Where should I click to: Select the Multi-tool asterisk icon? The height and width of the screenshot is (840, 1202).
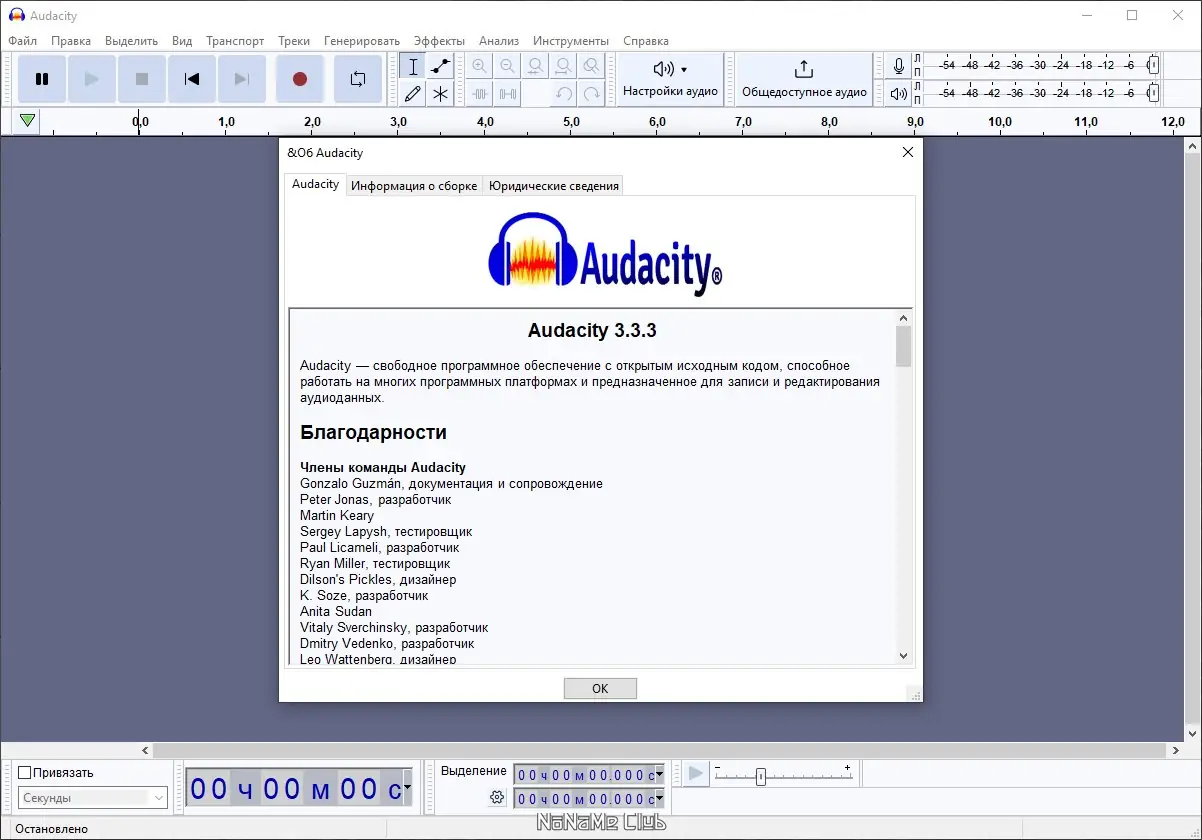[x=440, y=94]
